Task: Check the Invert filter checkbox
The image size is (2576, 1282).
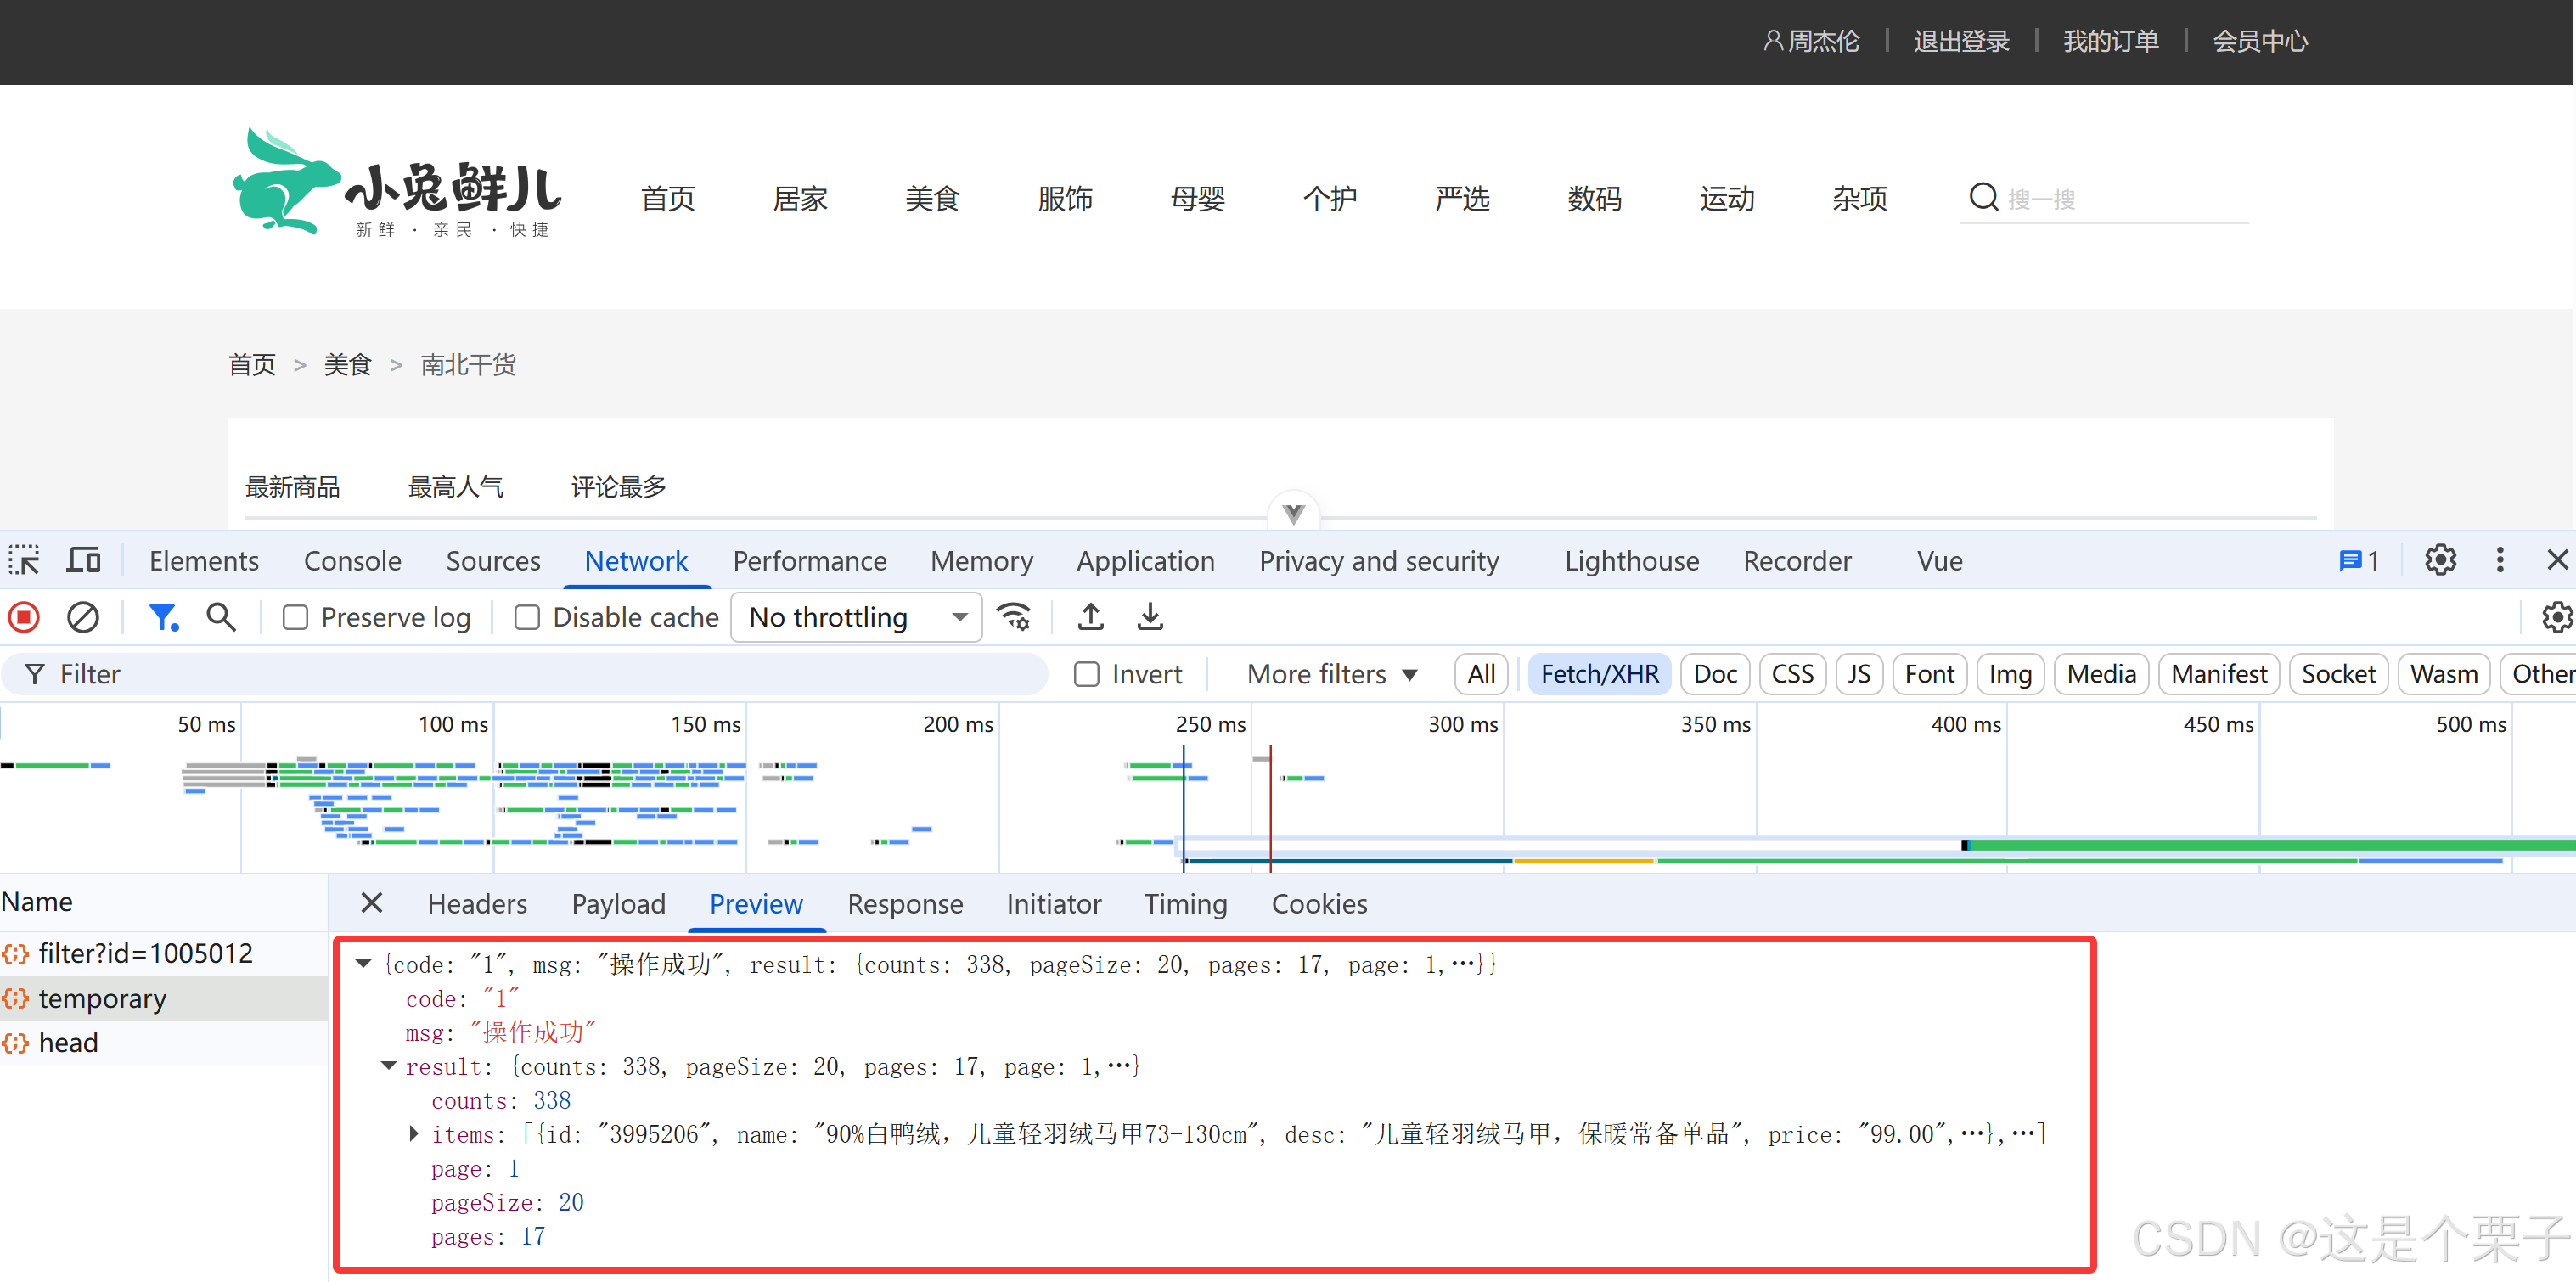Action: [x=1086, y=674]
